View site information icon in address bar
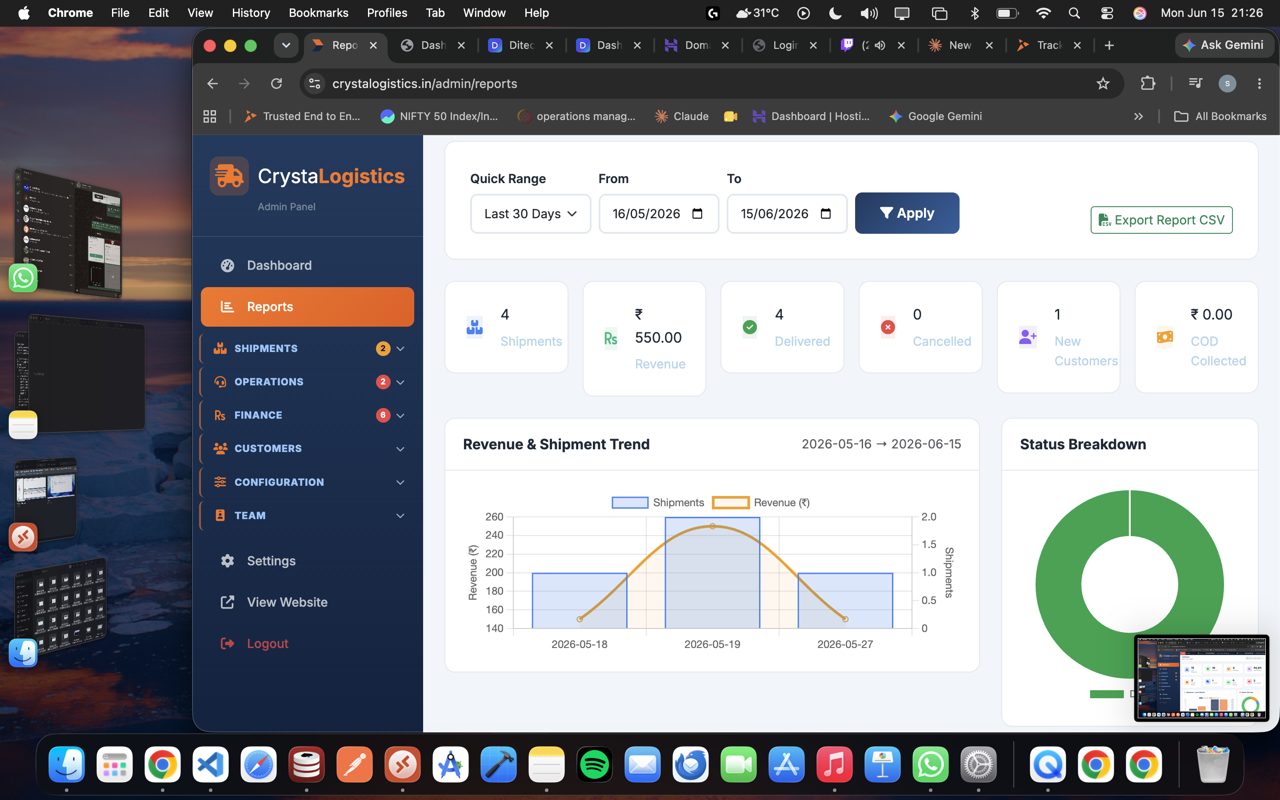Viewport: 1280px width, 800px height. tap(315, 84)
